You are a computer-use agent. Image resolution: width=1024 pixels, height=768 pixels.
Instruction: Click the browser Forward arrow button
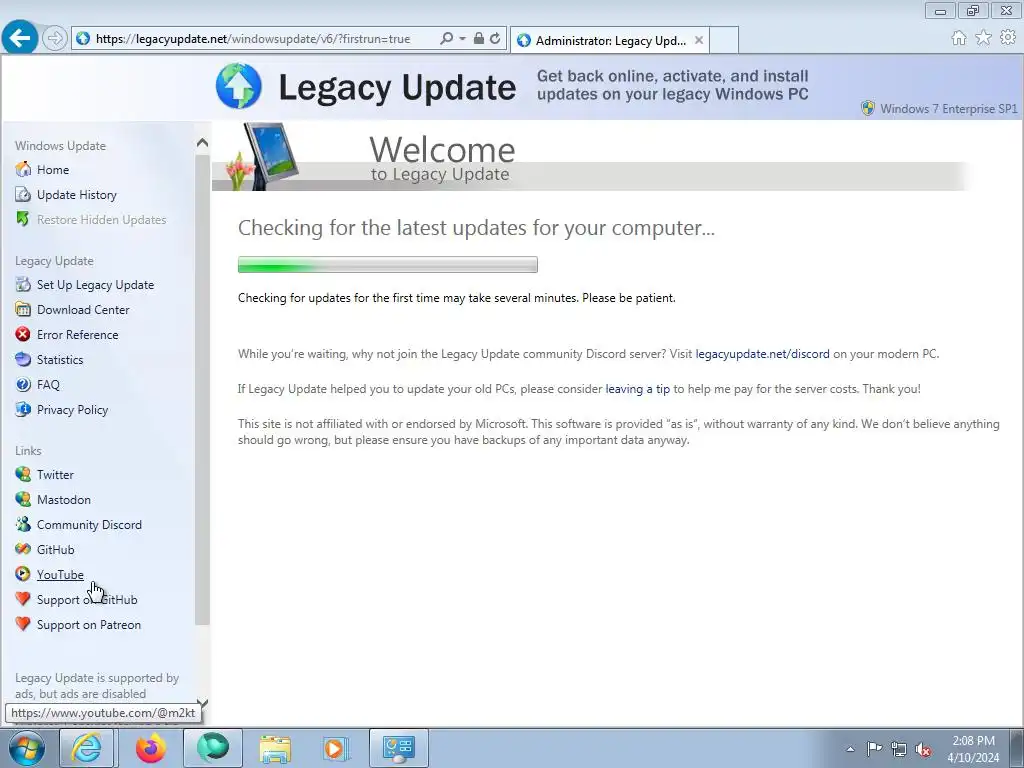click(55, 39)
